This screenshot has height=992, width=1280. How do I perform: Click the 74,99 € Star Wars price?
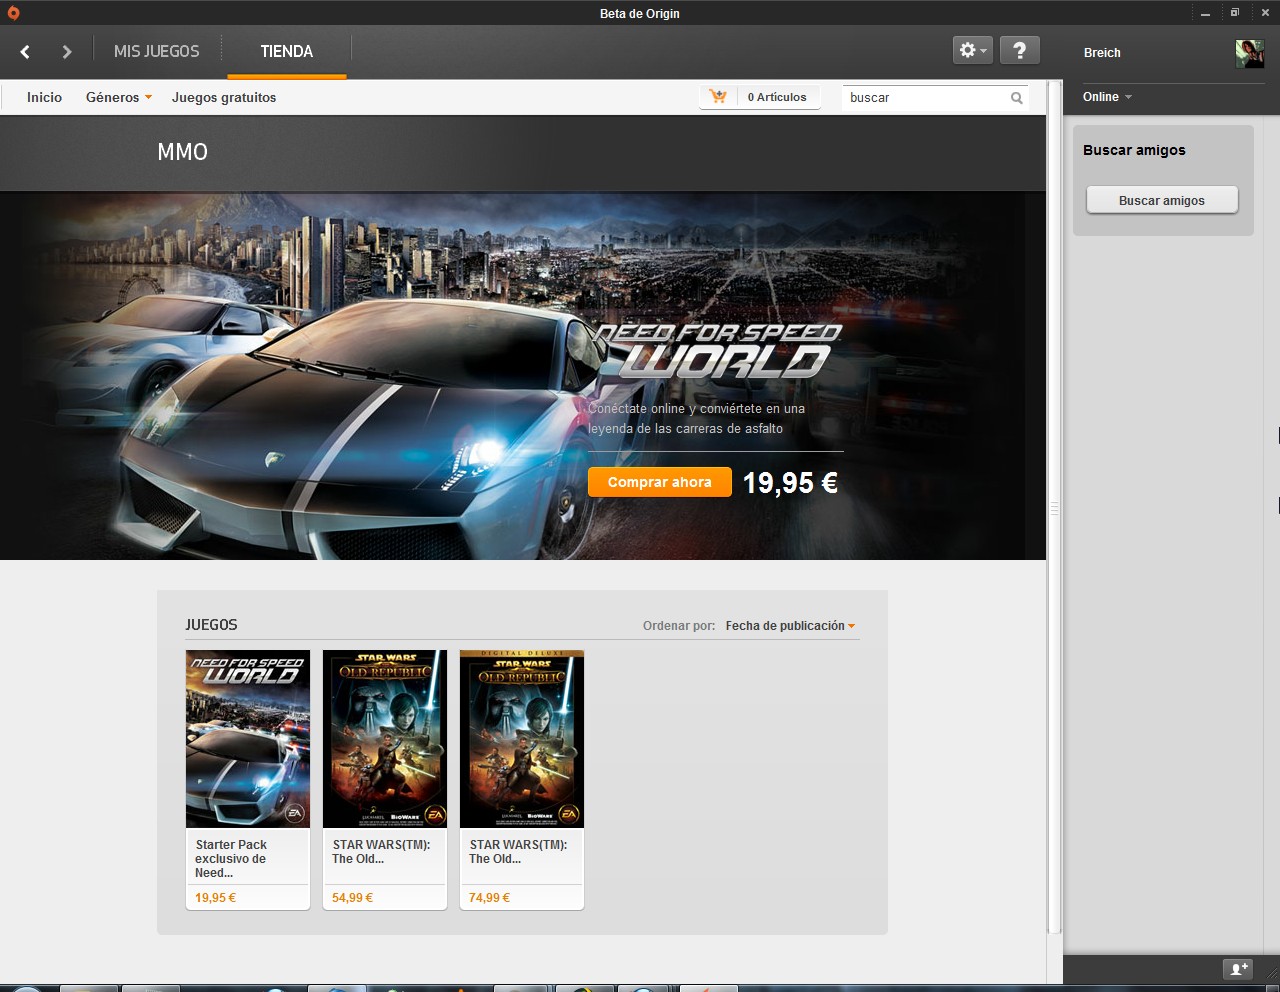click(489, 898)
